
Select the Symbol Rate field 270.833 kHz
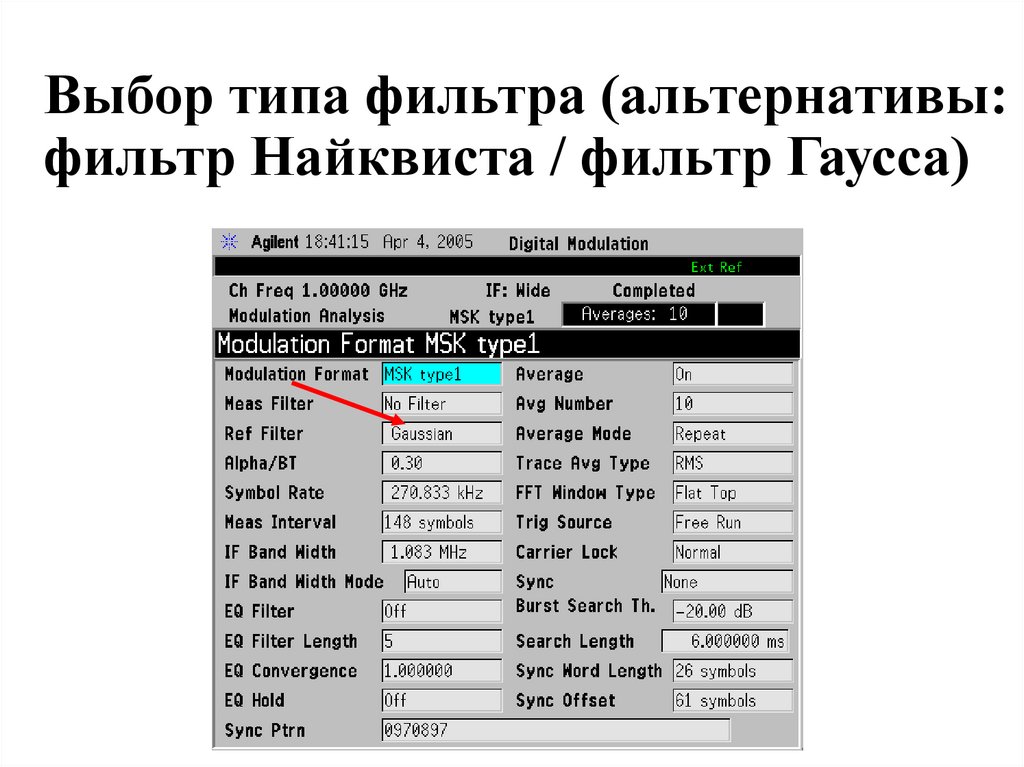(x=441, y=493)
